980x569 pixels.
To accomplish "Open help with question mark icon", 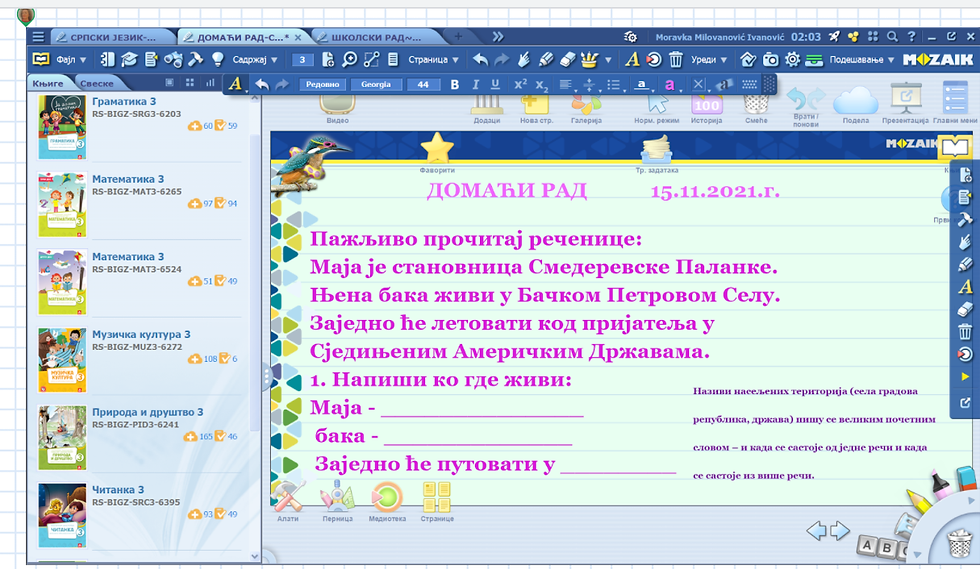I will pyautogui.click(x=912, y=37).
